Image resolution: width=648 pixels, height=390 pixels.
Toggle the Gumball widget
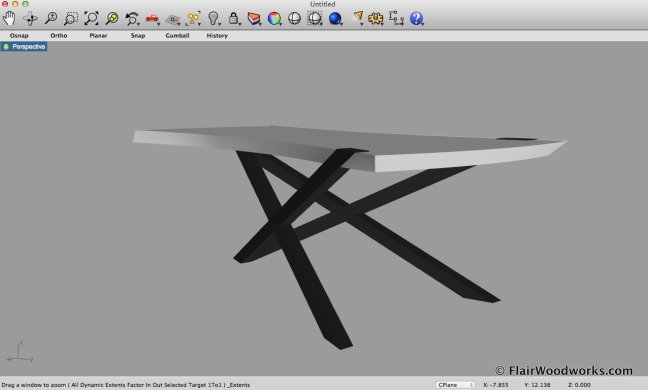177,36
